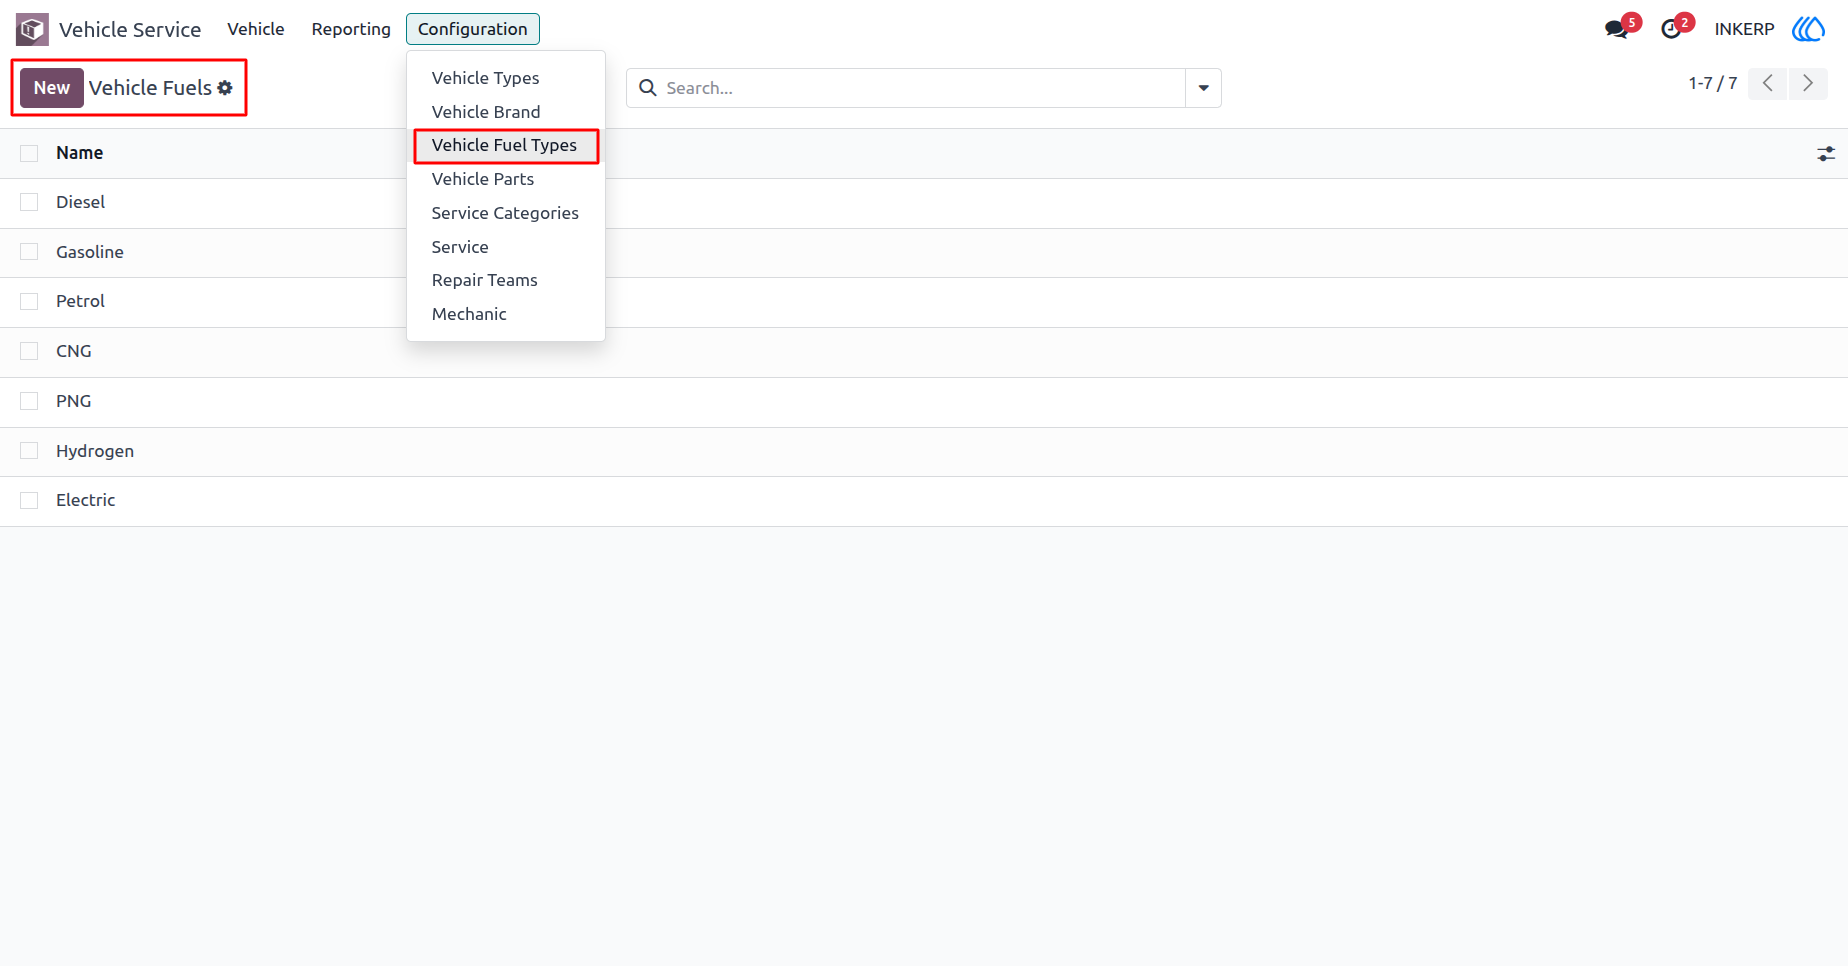Open the gear actions icon beside Vehicle Fuels
Screen dimensions: 1848x966
(x=225, y=88)
